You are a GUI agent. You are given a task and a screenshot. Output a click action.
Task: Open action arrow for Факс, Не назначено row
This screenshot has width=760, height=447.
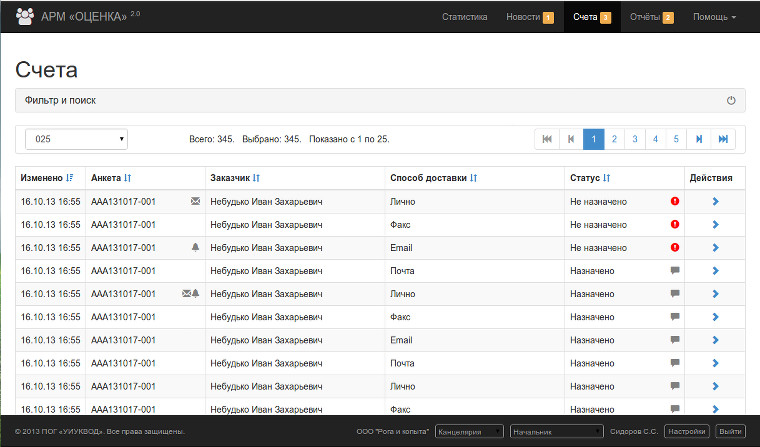click(x=715, y=224)
